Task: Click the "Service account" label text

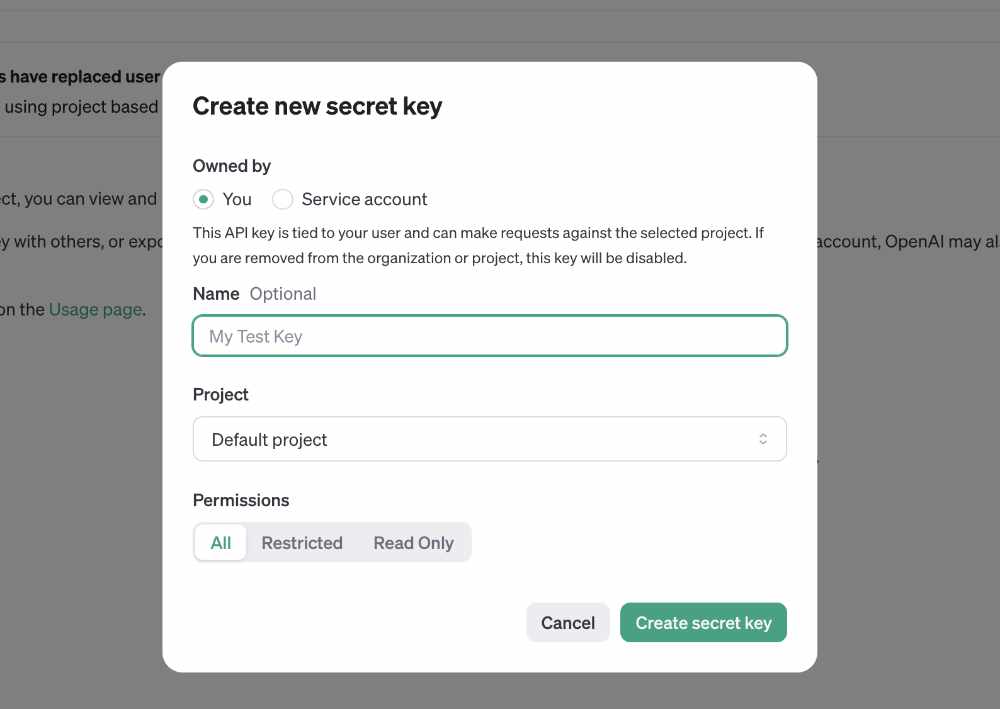Action: (364, 200)
